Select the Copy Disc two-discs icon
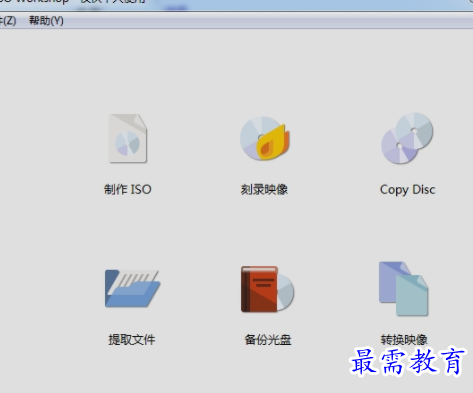The image size is (473, 393). click(x=407, y=138)
